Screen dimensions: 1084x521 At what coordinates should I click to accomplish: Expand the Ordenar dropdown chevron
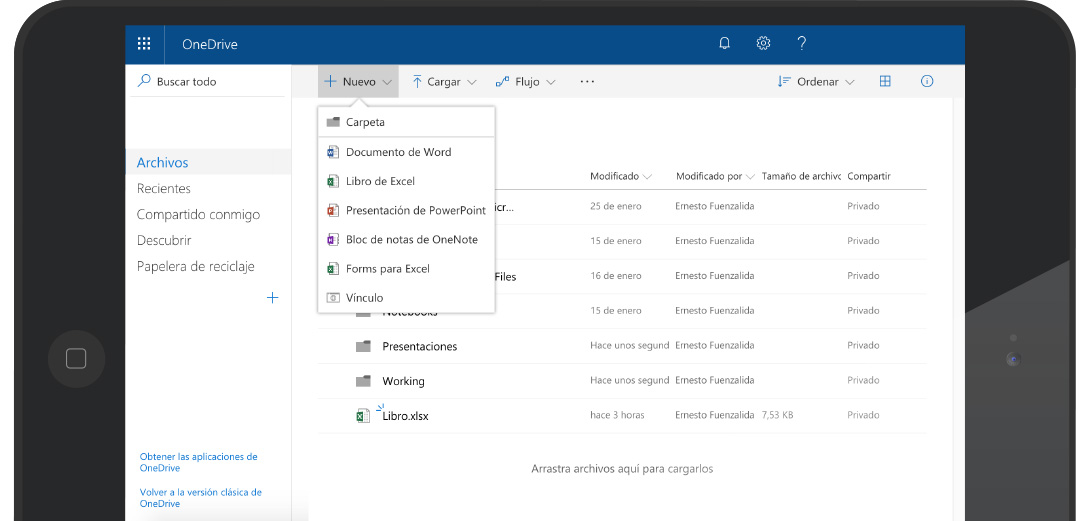click(x=850, y=82)
